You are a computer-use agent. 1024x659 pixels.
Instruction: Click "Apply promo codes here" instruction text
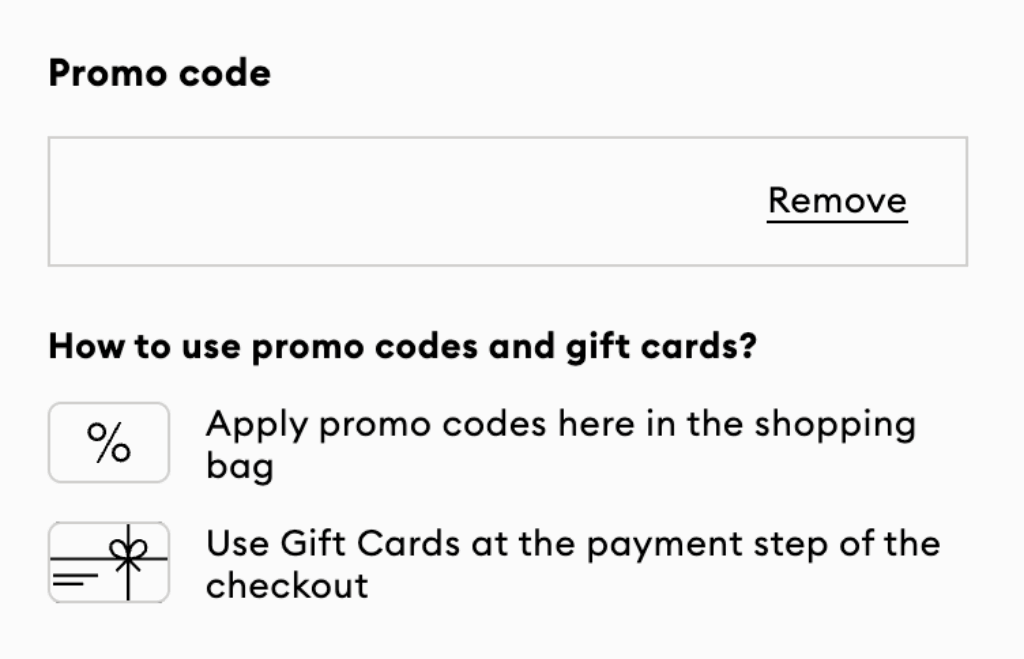(x=561, y=444)
